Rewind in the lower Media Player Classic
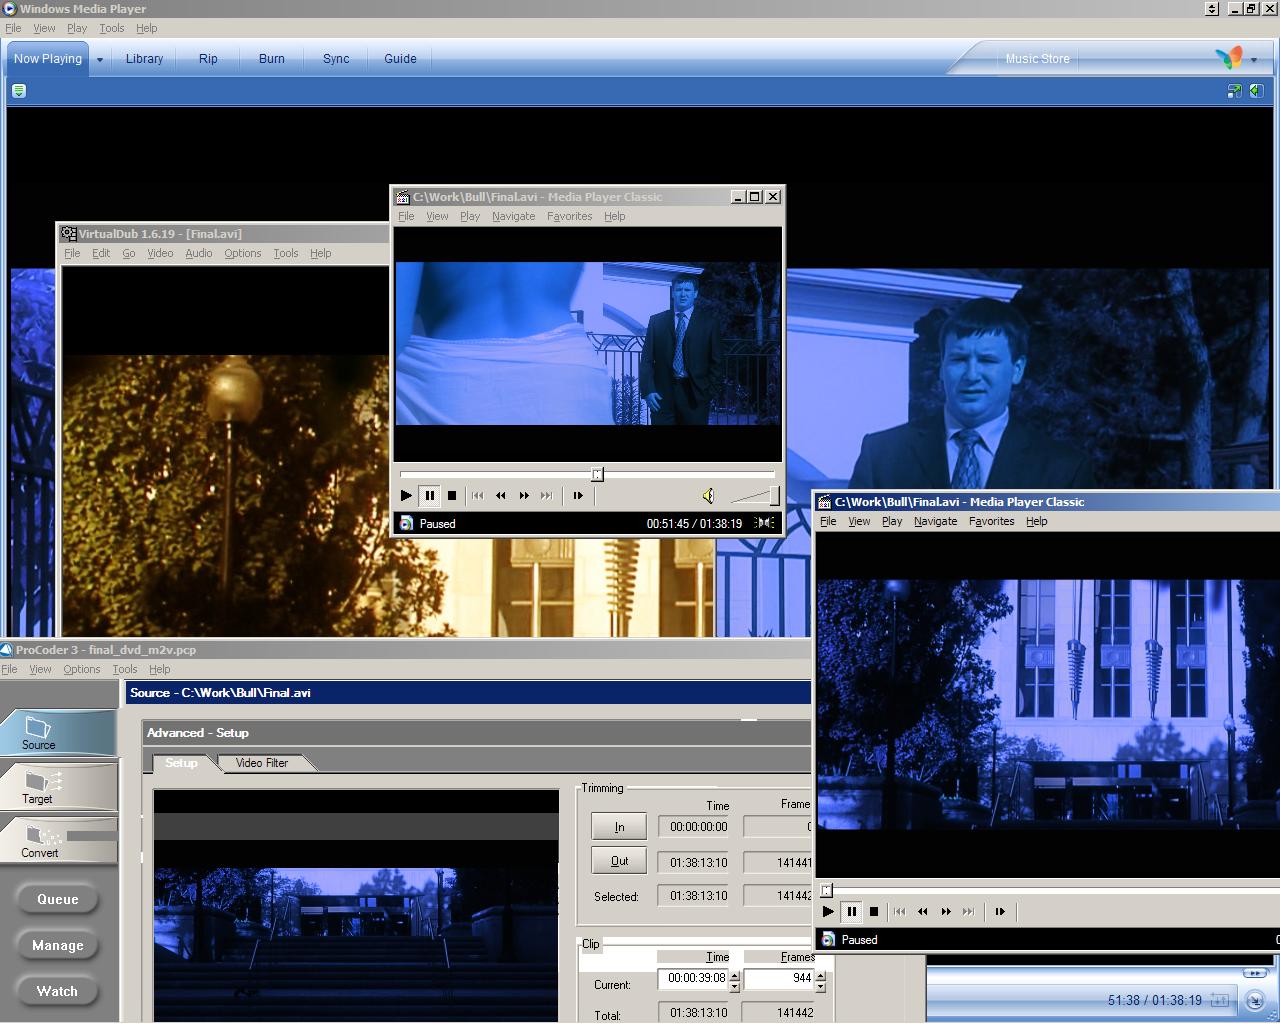 pos(923,911)
